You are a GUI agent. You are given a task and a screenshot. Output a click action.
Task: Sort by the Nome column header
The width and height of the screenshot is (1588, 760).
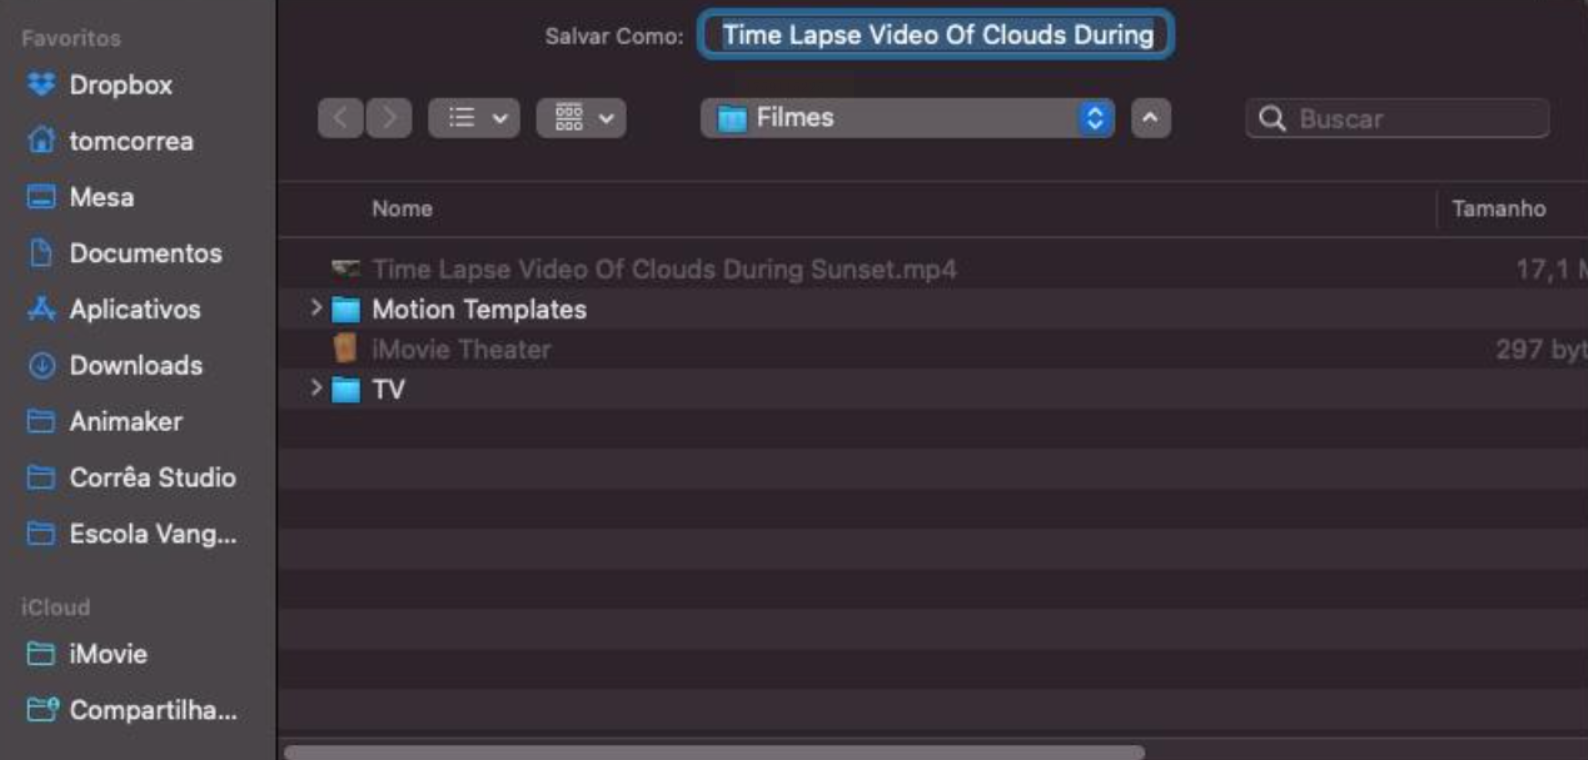coord(402,209)
